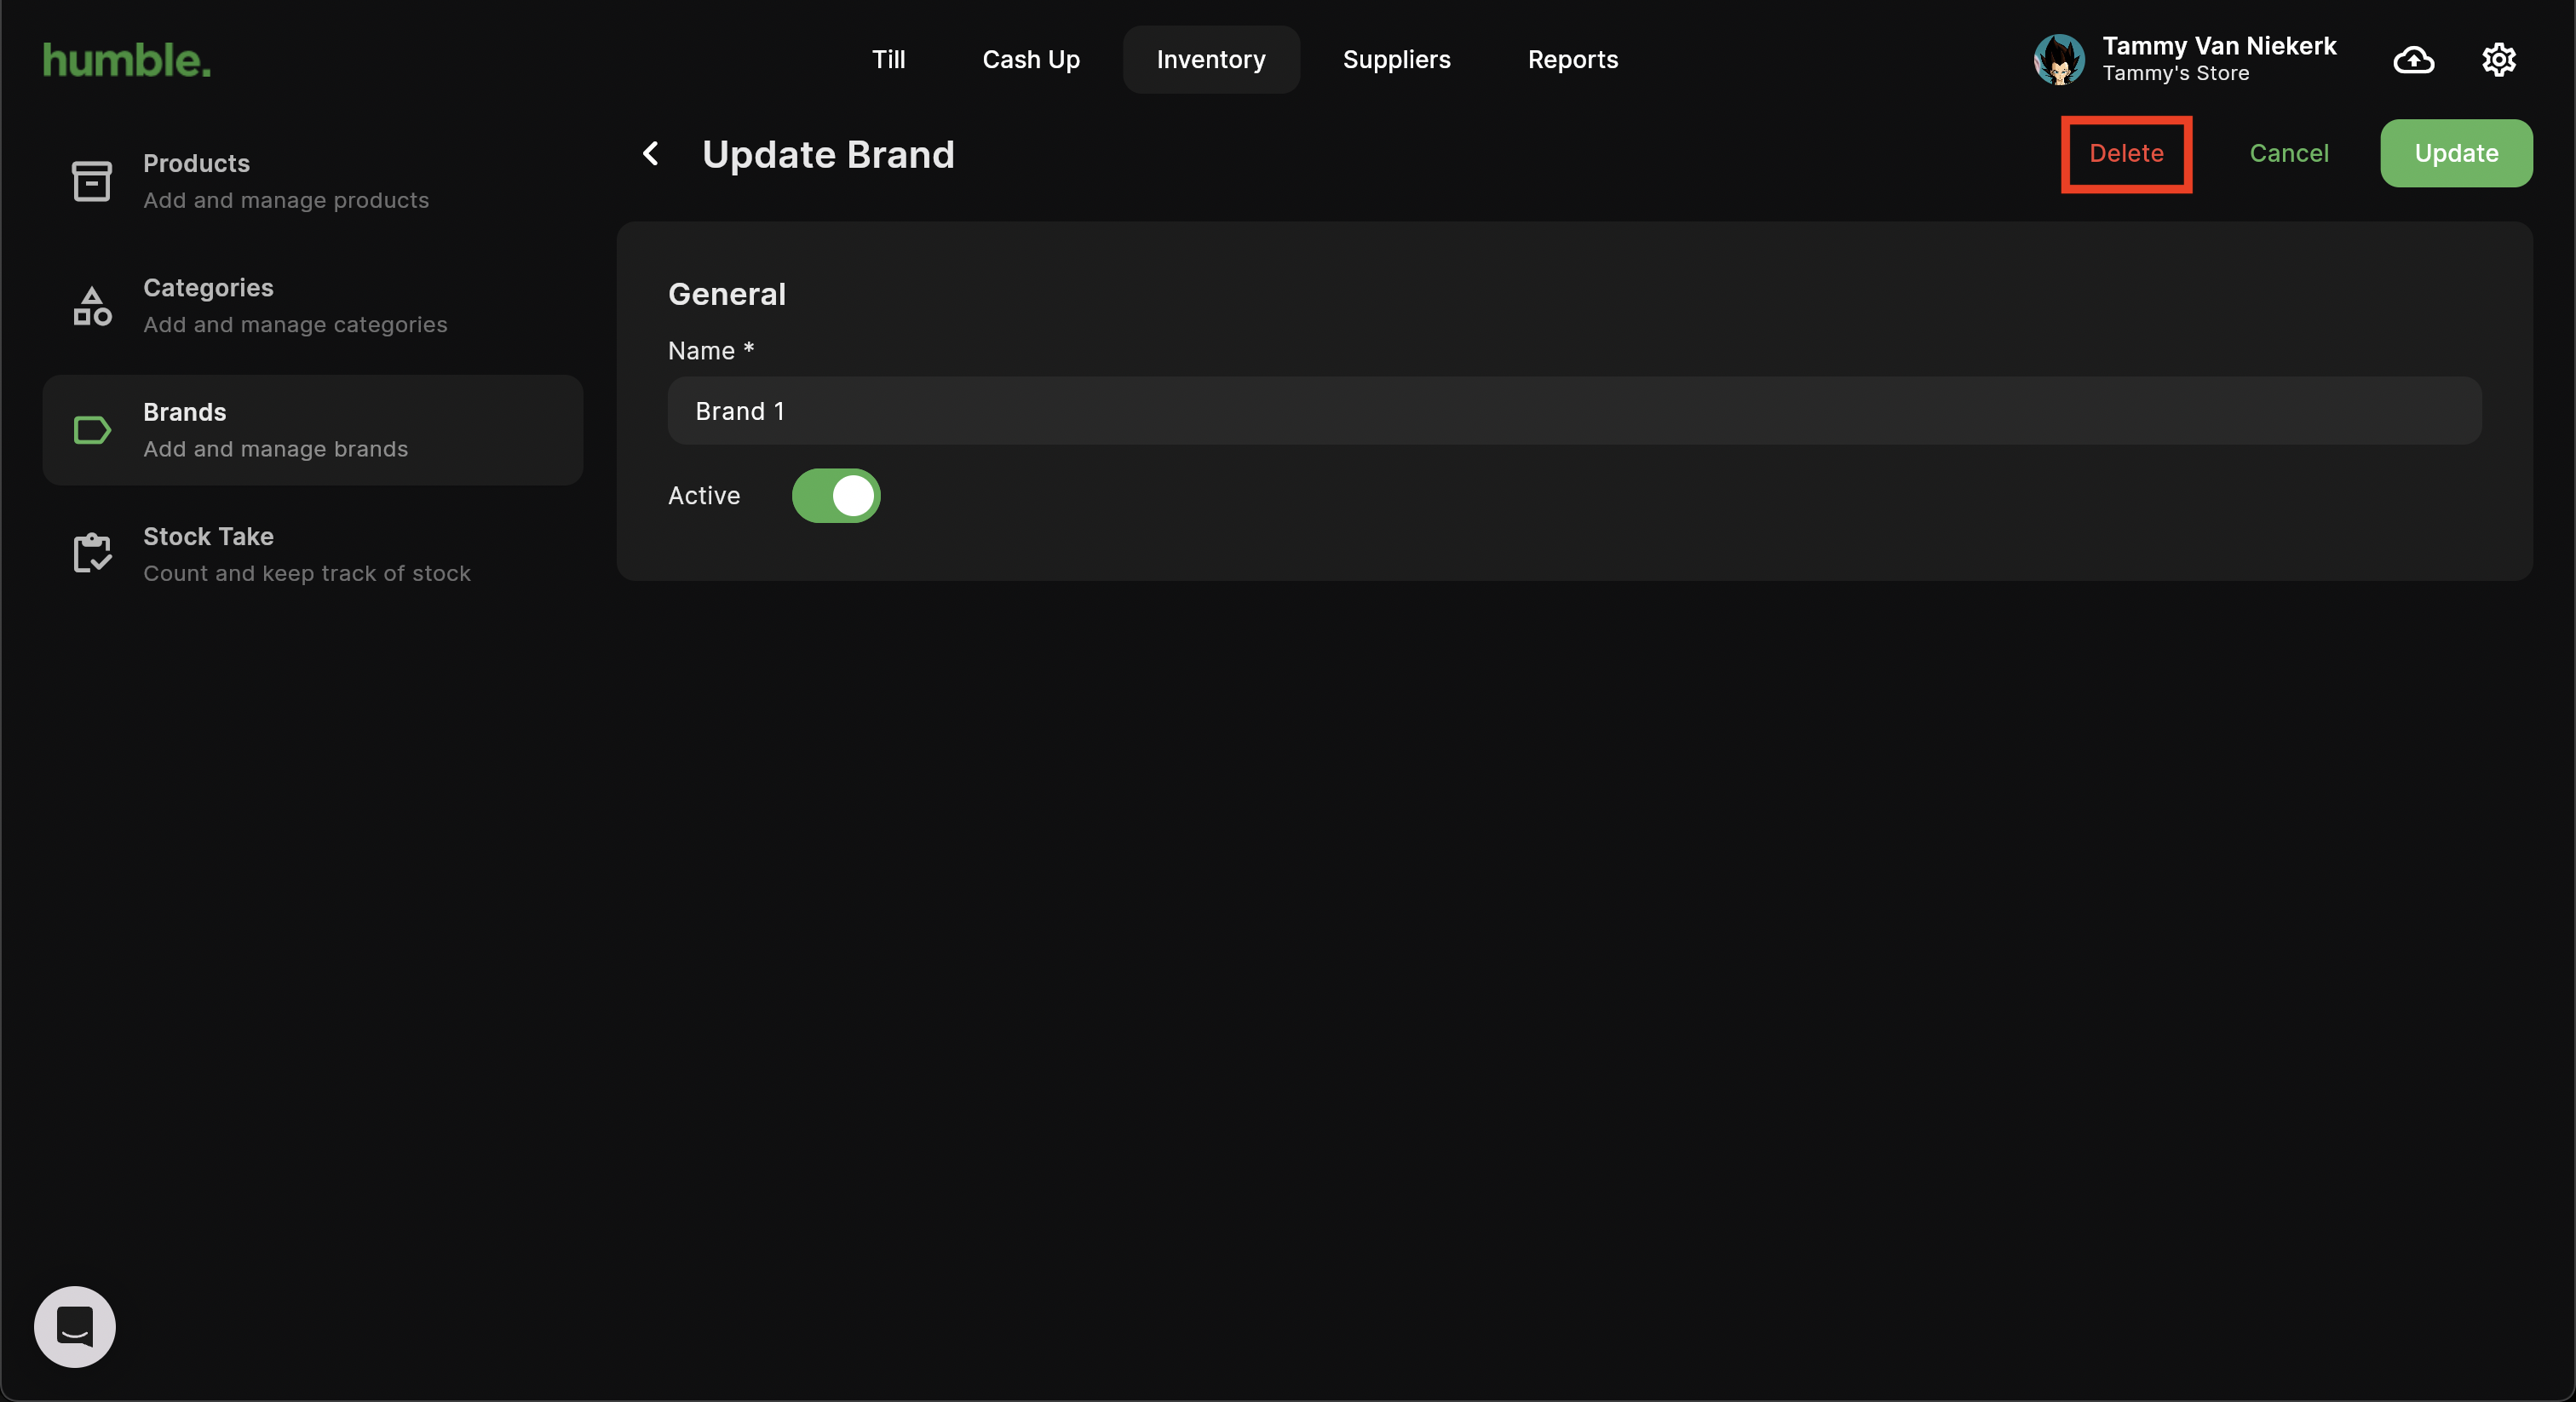Click the Stock Take clipboard icon
This screenshot has width=2576, height=1402.
tap(92, 553)
